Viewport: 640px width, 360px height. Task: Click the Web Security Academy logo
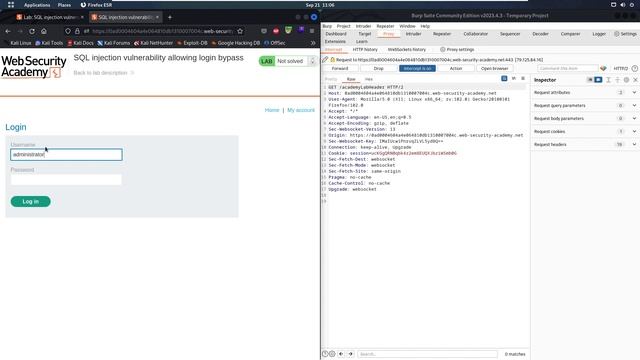coord(33,67)
